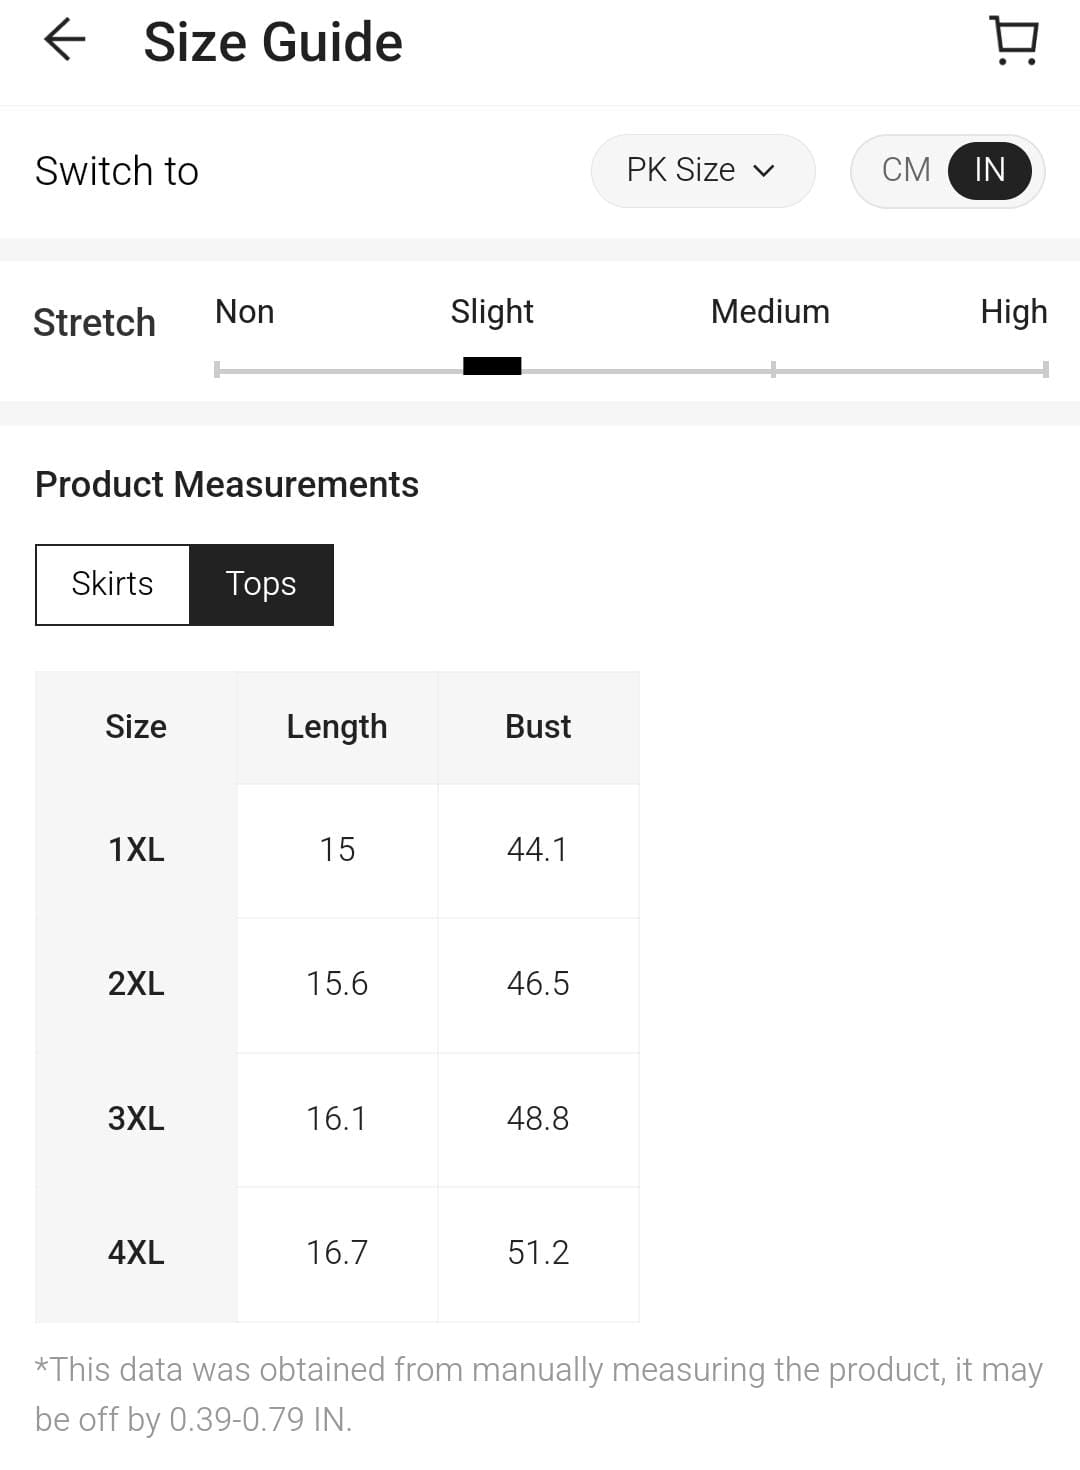Viewport: 1080px width, 1470px height.
Task: Click the Medium stretch label
Action: pyautogui.click(x=770, y=312)
